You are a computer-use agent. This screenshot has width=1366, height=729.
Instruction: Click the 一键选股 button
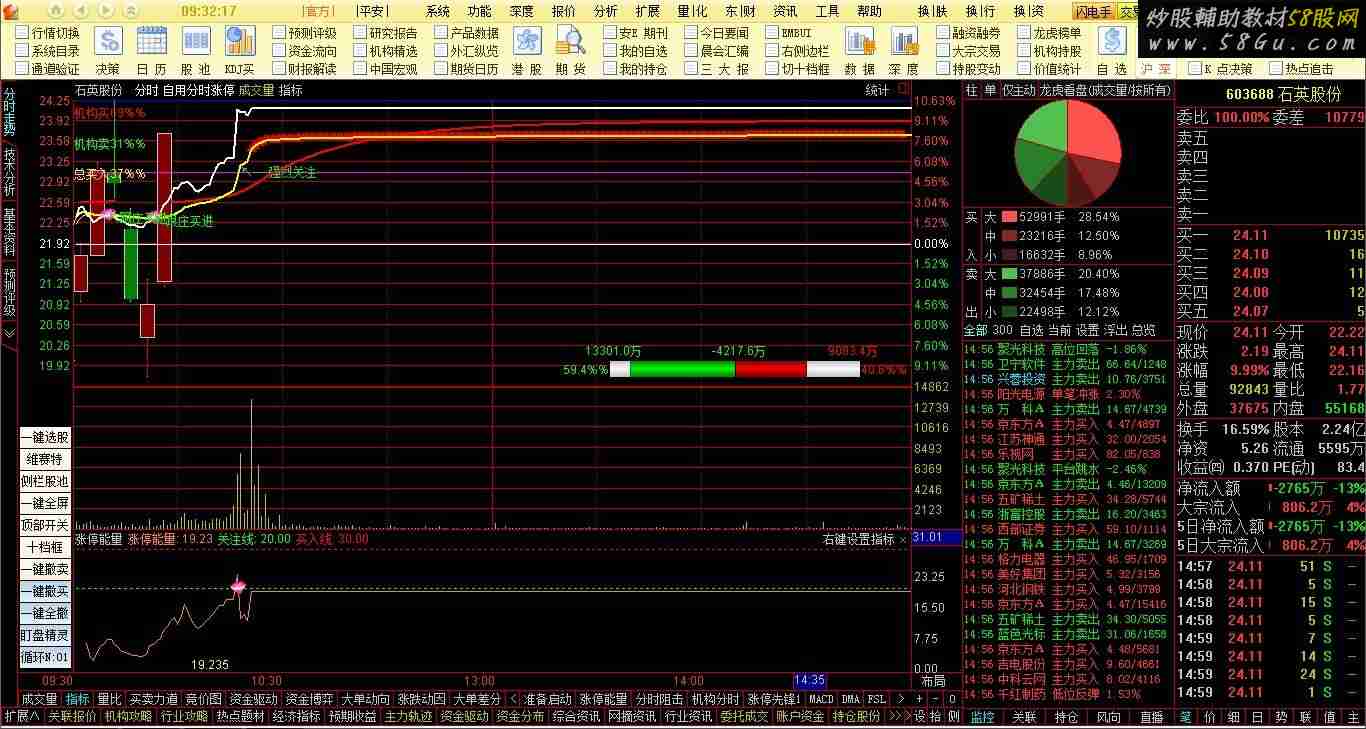(46, 437)
